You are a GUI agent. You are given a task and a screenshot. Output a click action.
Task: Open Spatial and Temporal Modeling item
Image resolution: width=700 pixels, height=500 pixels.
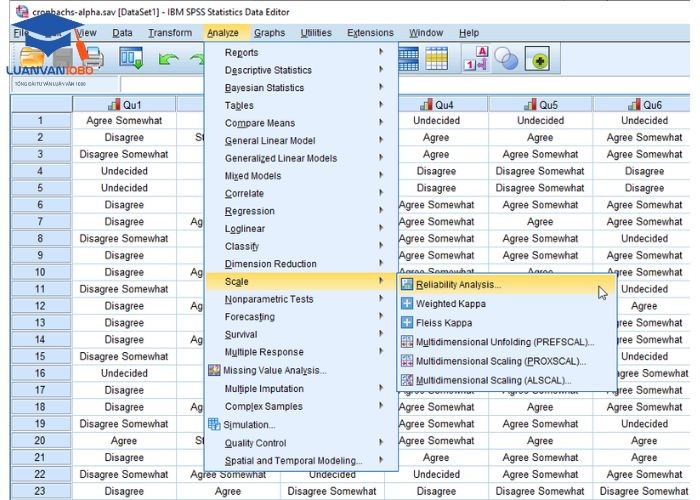pyautogui.click(x=293, y=461)
